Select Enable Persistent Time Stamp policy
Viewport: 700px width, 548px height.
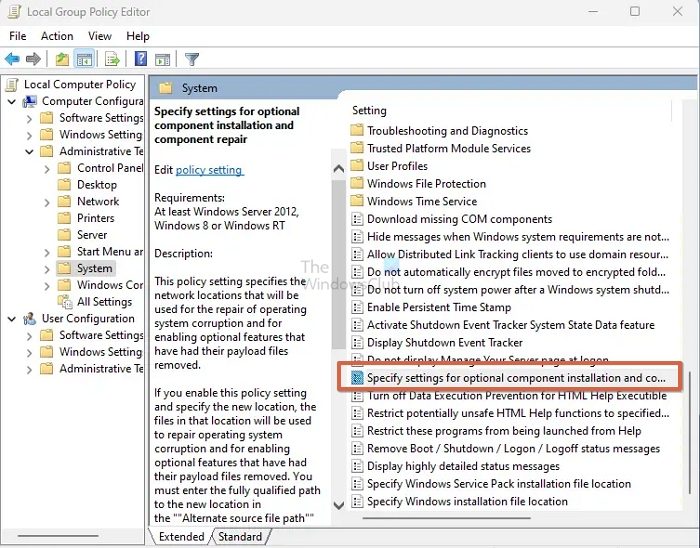point(438,307)
